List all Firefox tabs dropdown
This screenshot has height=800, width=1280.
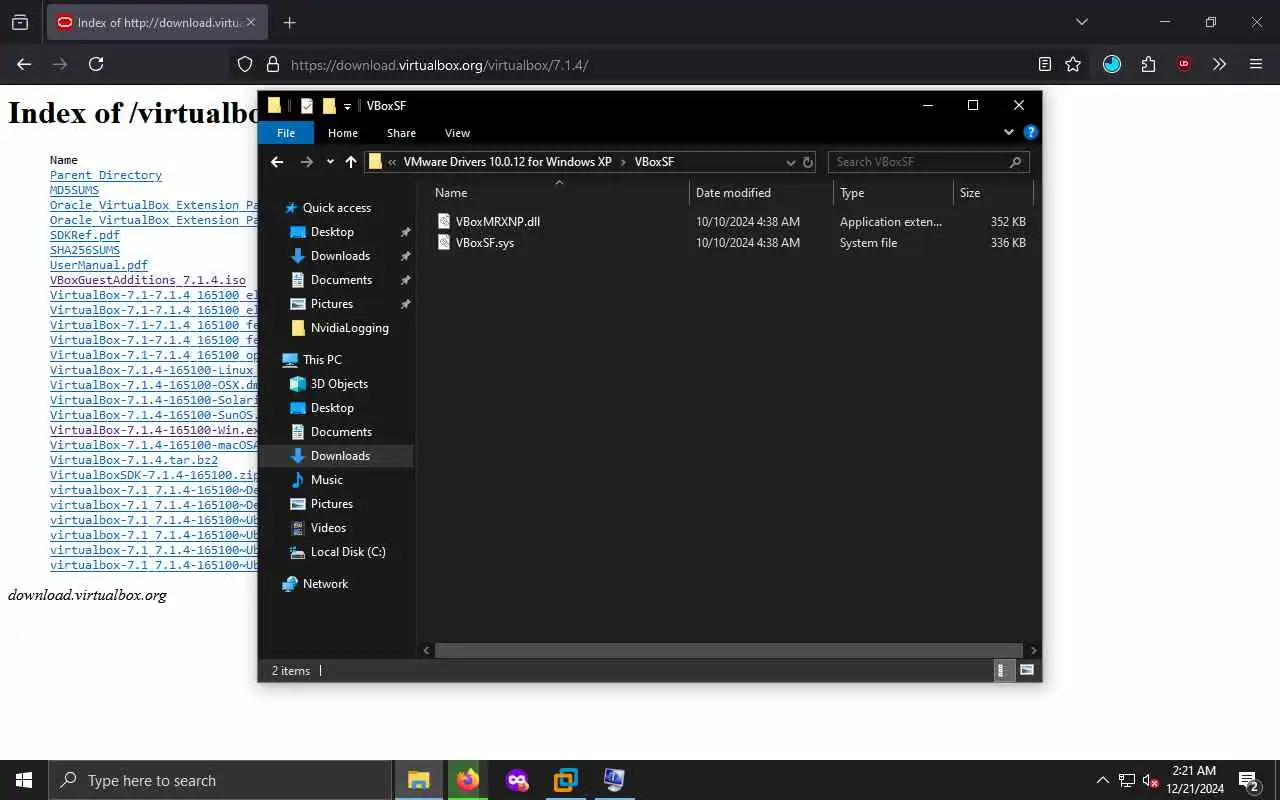click(x=1081, y=22)
